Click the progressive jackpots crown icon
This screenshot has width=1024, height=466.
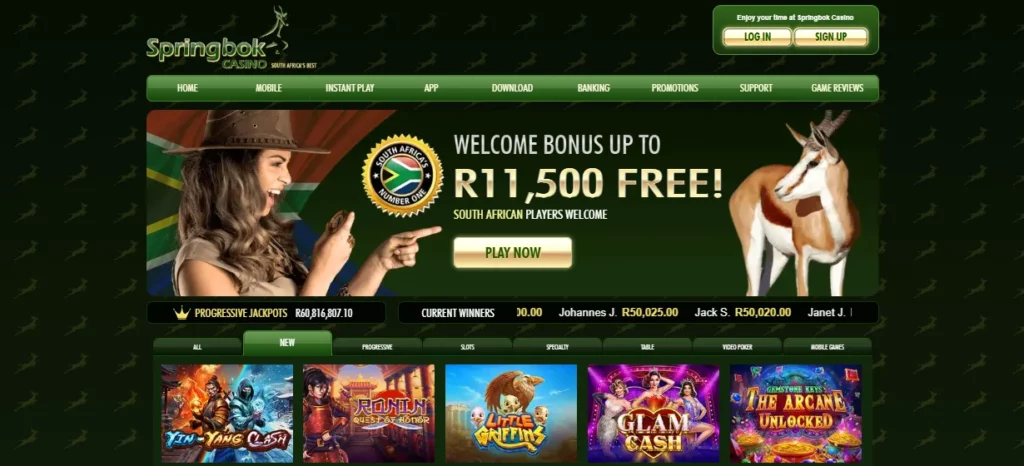(x=182, y=313)
